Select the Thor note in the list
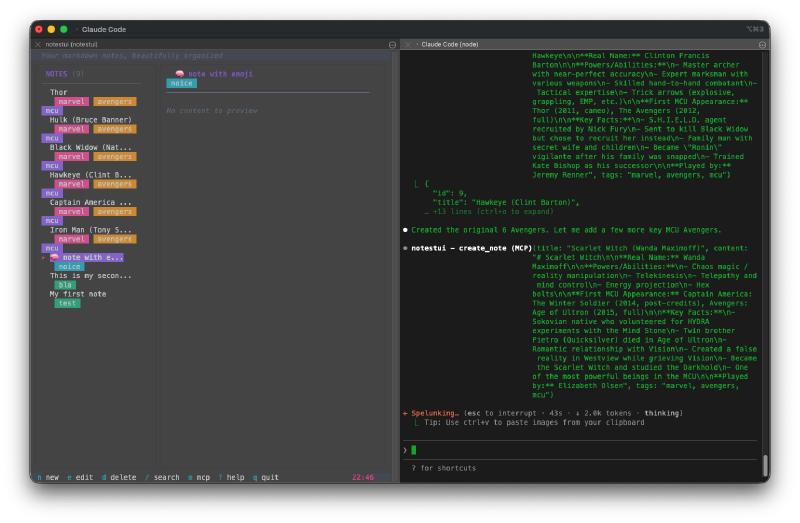The image size is (800, 523). coord(59,92)
